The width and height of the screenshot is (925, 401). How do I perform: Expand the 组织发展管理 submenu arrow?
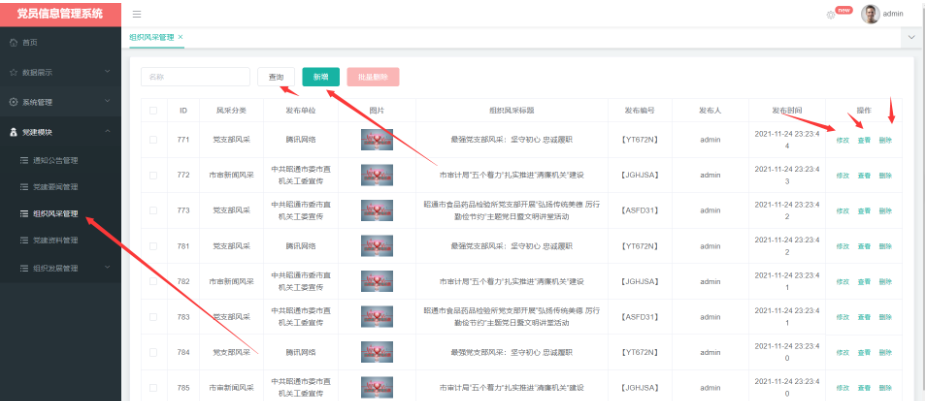point(107,268)
